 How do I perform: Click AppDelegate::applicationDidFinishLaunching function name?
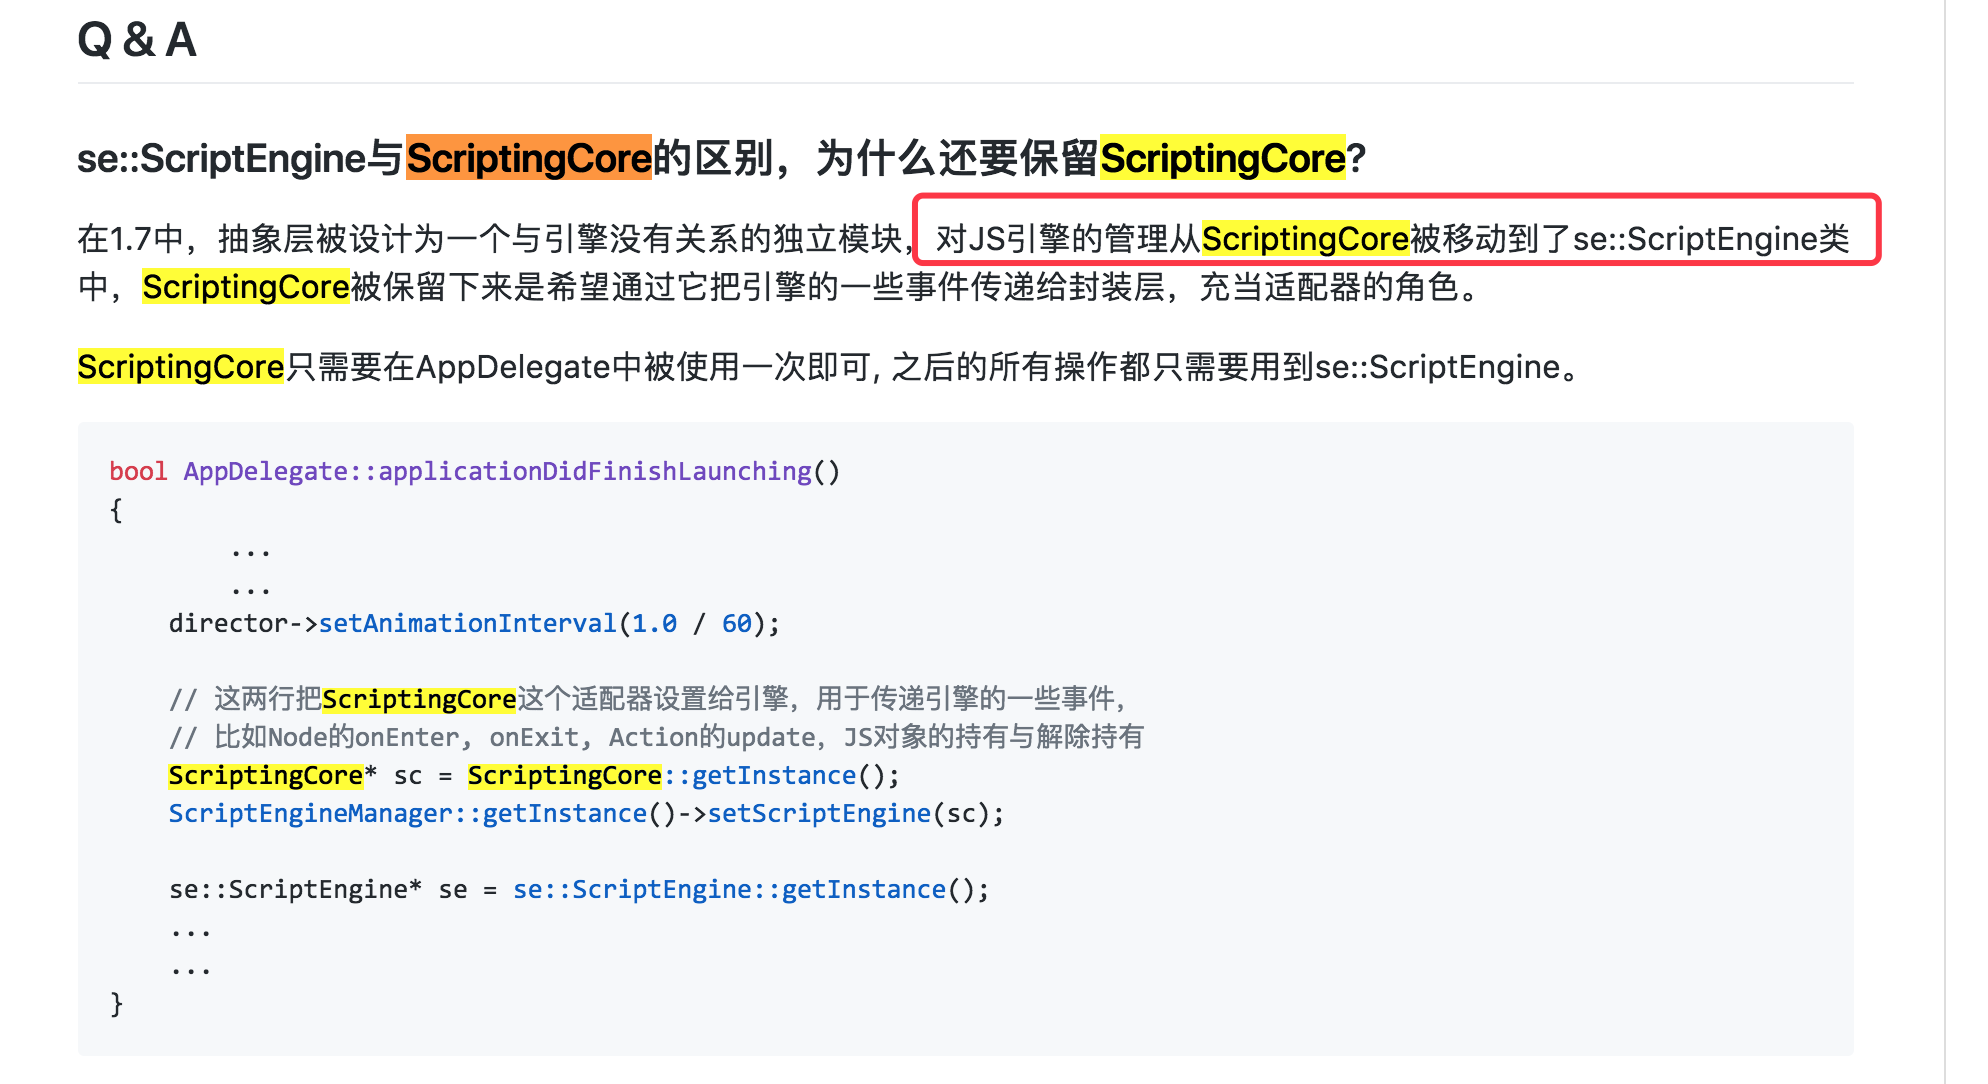coord(497,471)
